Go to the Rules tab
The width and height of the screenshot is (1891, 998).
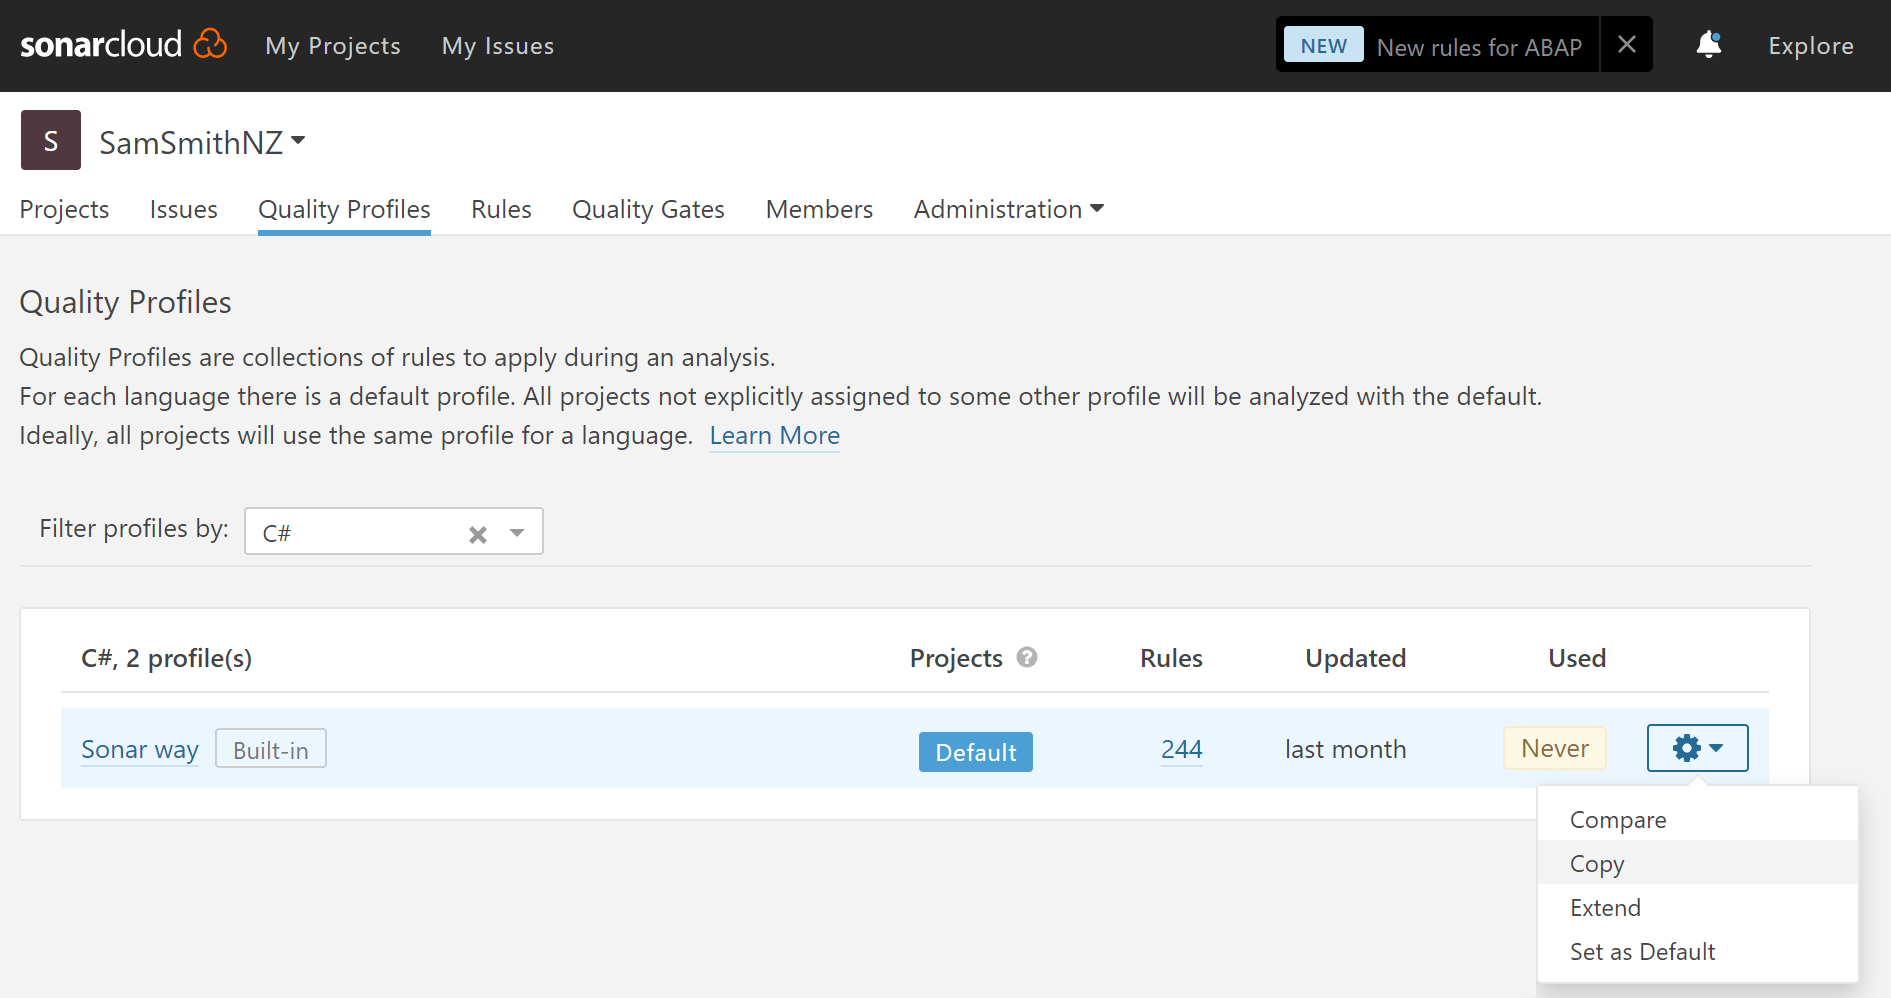tap(501, 209)
